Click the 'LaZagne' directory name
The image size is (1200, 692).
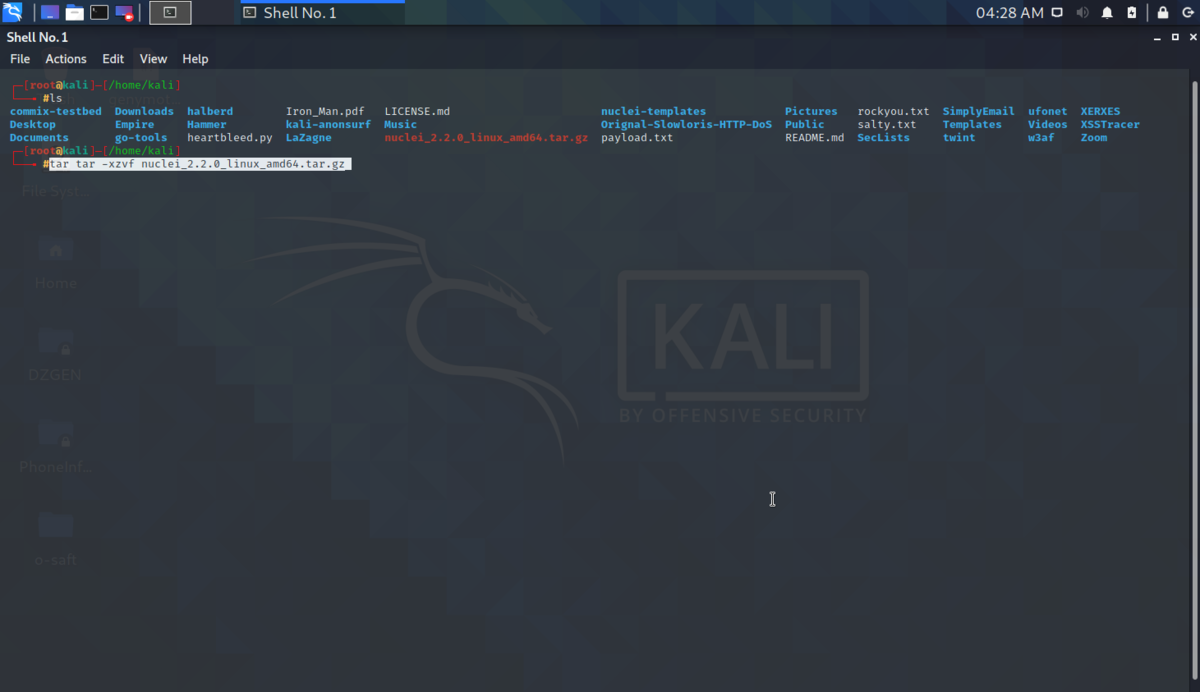point(309,137)
